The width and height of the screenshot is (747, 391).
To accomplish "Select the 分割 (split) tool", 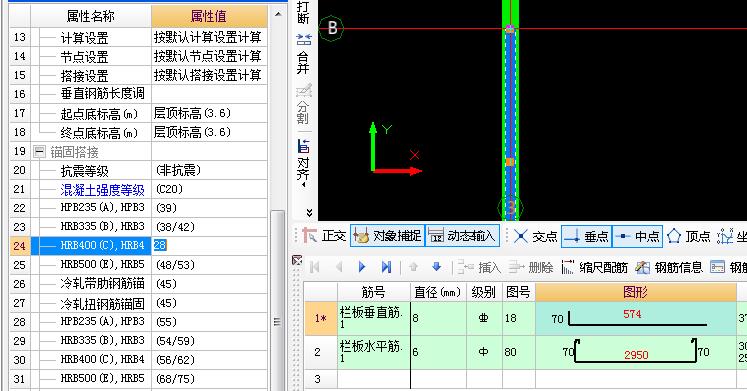I will click(x=303, y=105).
